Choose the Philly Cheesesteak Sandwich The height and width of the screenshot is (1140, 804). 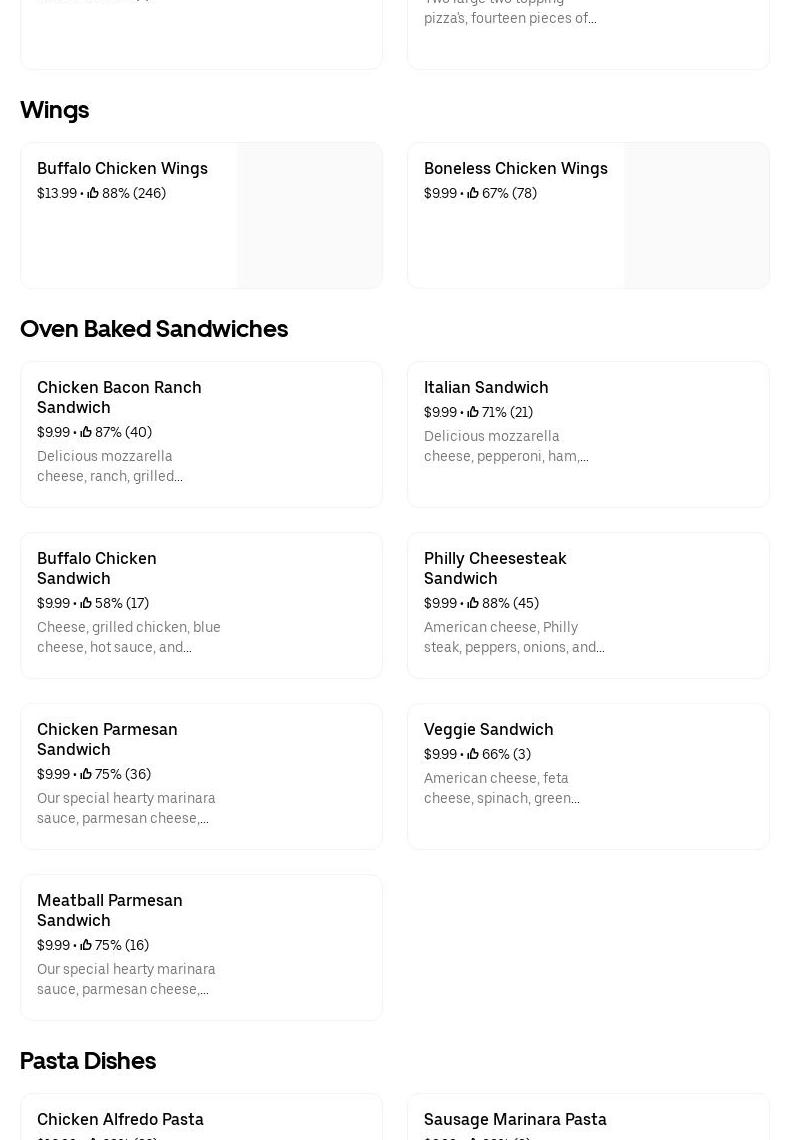[x=495, y=568]
